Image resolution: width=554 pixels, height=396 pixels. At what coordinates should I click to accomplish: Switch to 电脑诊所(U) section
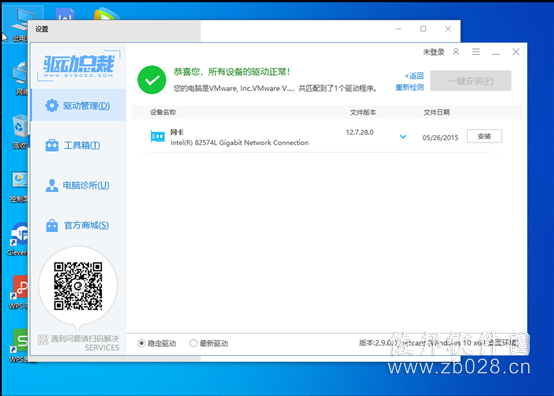click(78, 185)
